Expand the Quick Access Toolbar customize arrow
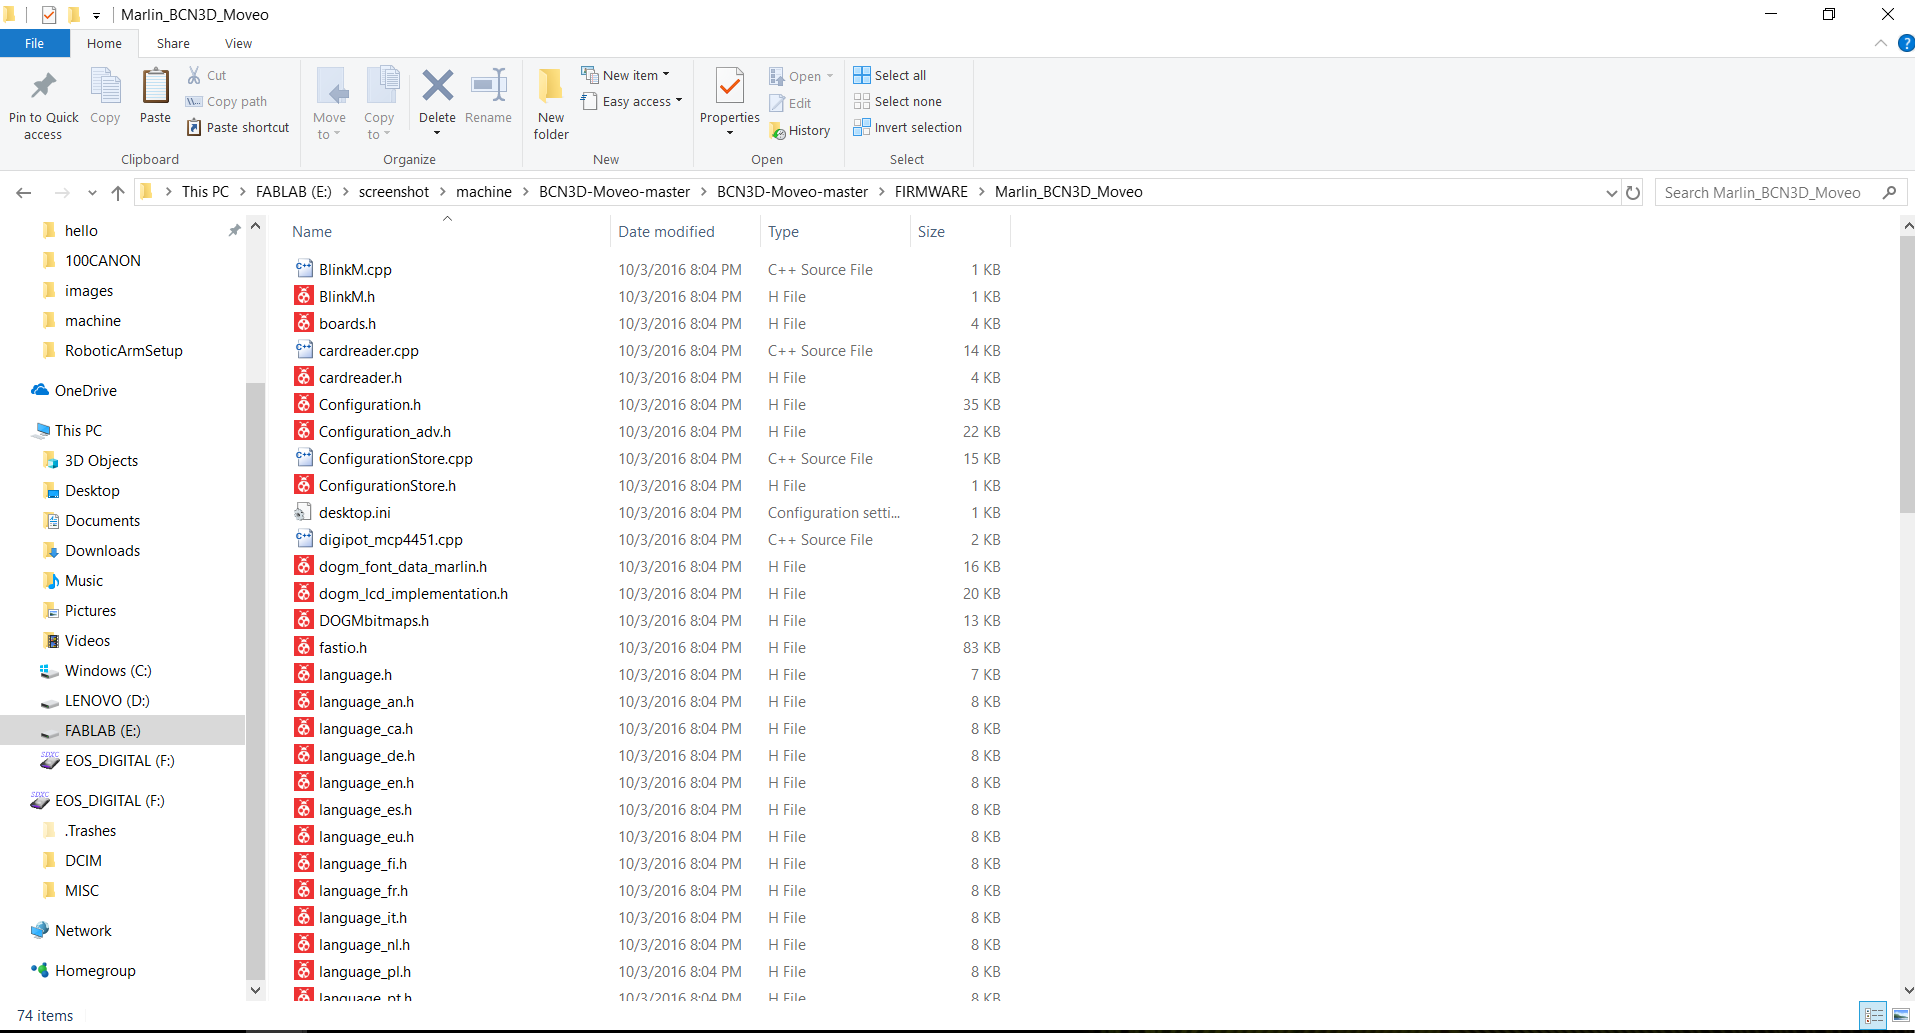 click(x=96, y=15)
